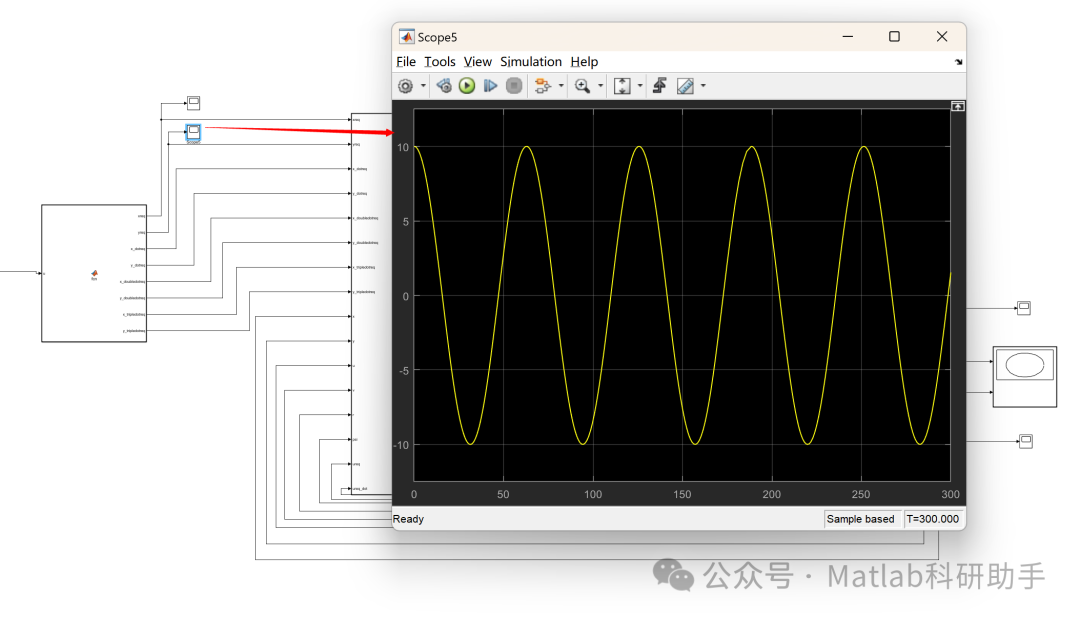Viewport: 1080px width, 619px height.
Task: Maximize the Scope5 window
Action: pyautogui.click(x=894, y=36)
